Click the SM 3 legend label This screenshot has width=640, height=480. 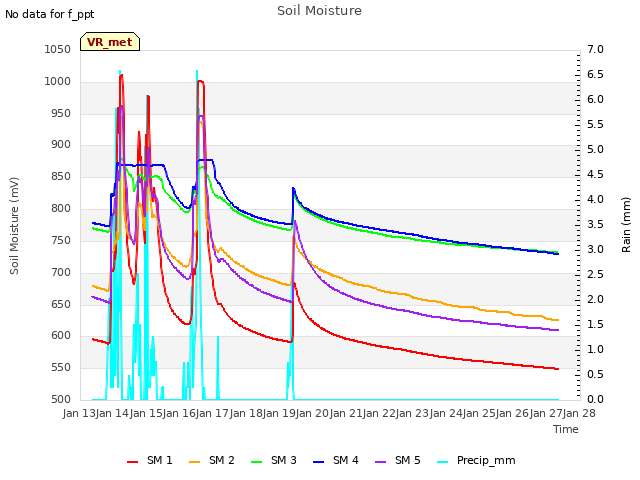click(284, 460)
